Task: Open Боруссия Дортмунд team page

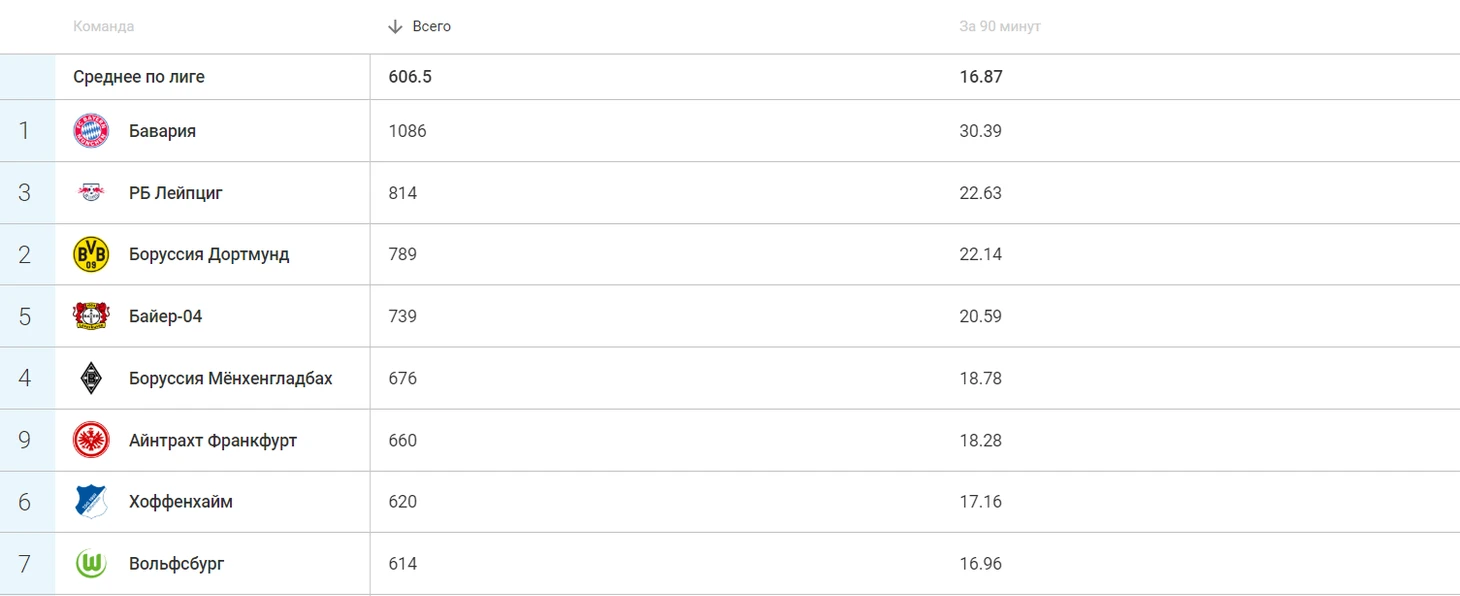Action: click(x=209, y=255)
